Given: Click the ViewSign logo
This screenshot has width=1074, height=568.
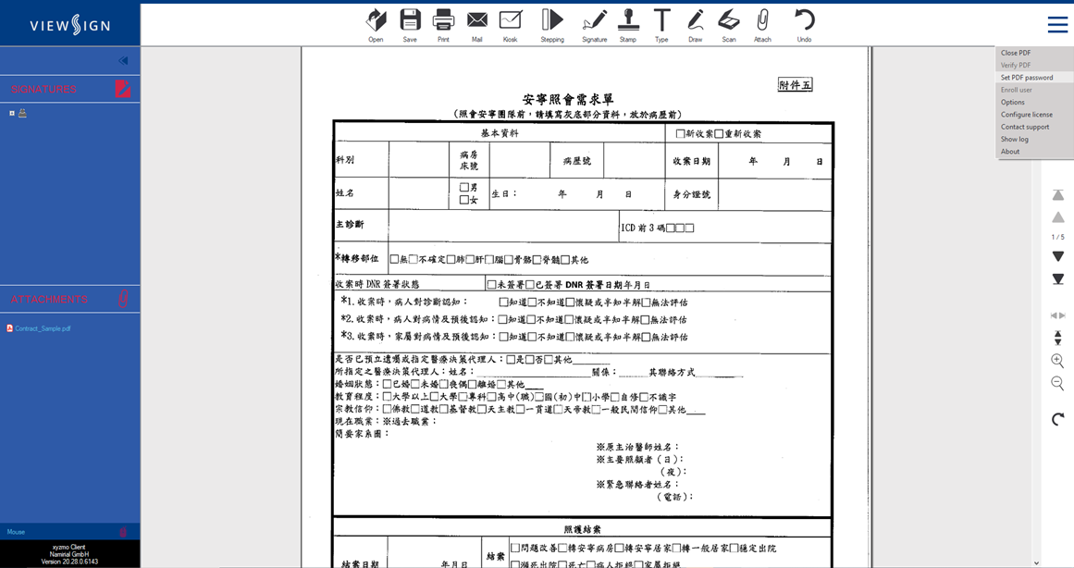Looking at the screenshot, I should [x=70, y=25].
